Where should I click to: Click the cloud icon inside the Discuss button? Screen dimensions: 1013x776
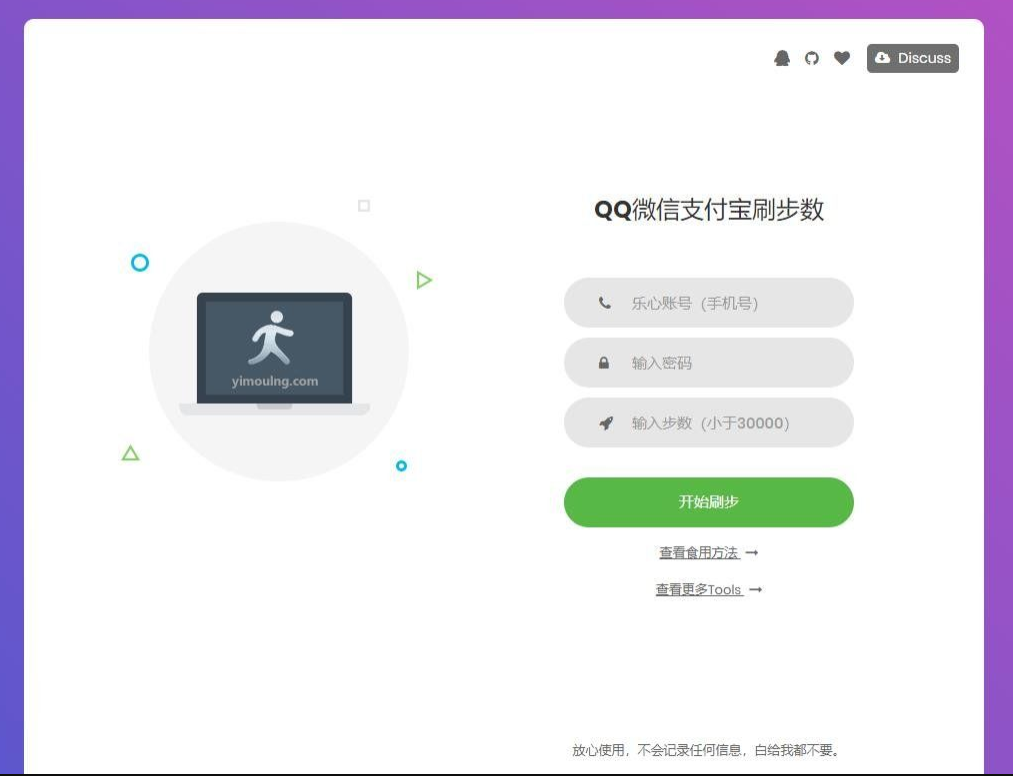click(883, 58)
